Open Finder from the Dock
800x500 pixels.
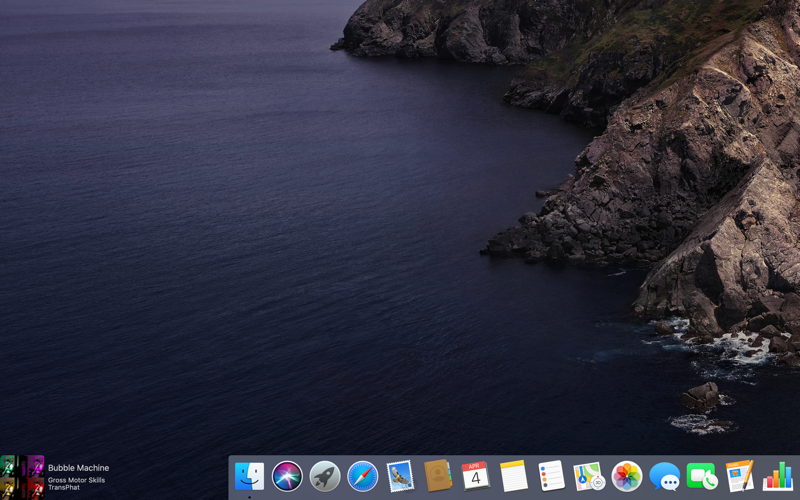[249, 476]
